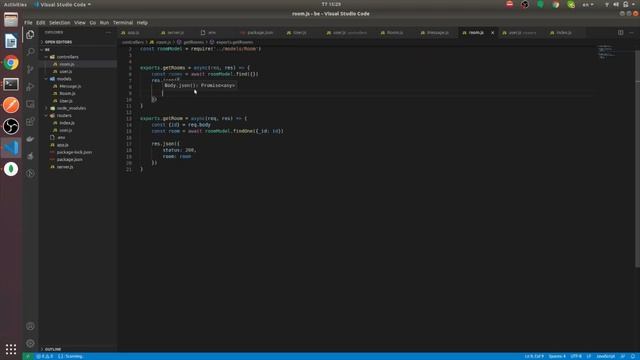Change JavaScript language mode
The width and height of the screenshot is (640, 360).
coord(606,356)
